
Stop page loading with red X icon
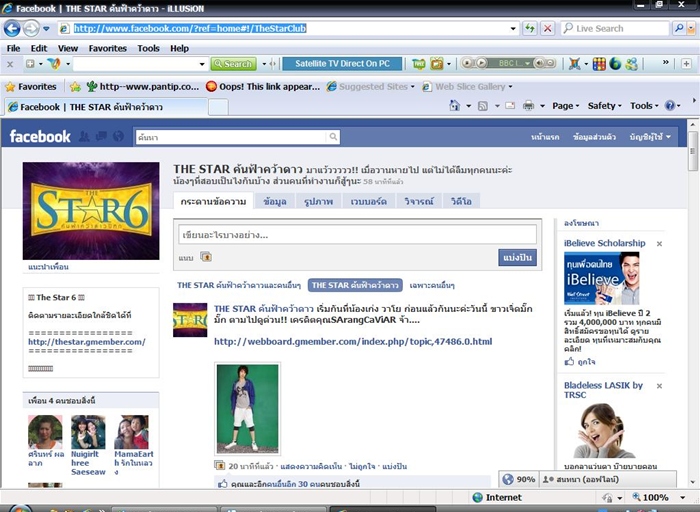click(547, 29)
